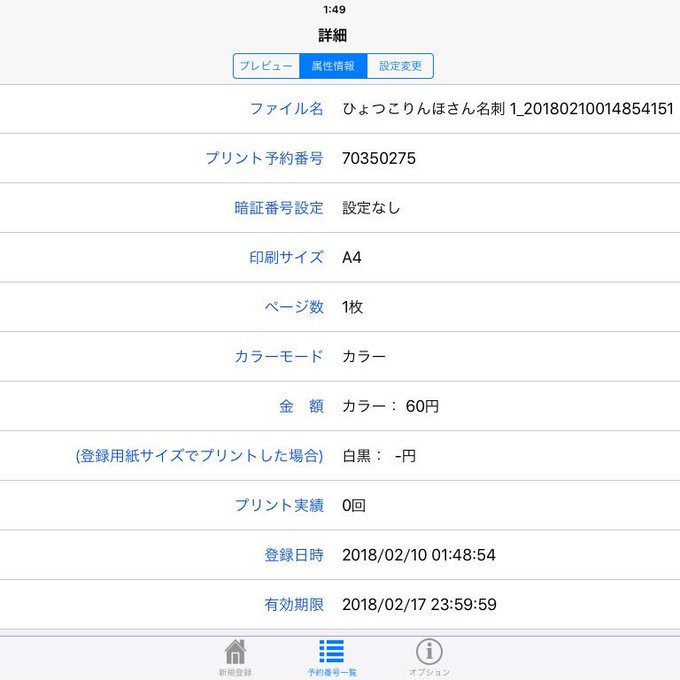Viewport: 680px width, 680px height.
Task: Tap the 有効期限 date 2018/02/17
Action: [x=419, y=605]
